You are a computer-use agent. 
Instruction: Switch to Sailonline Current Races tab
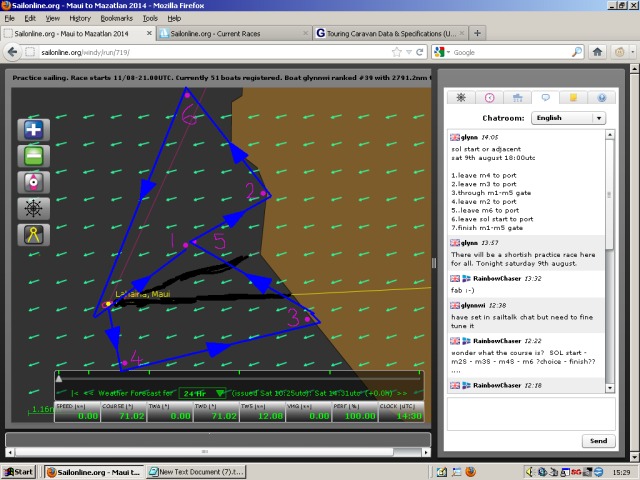coord(234,33)
